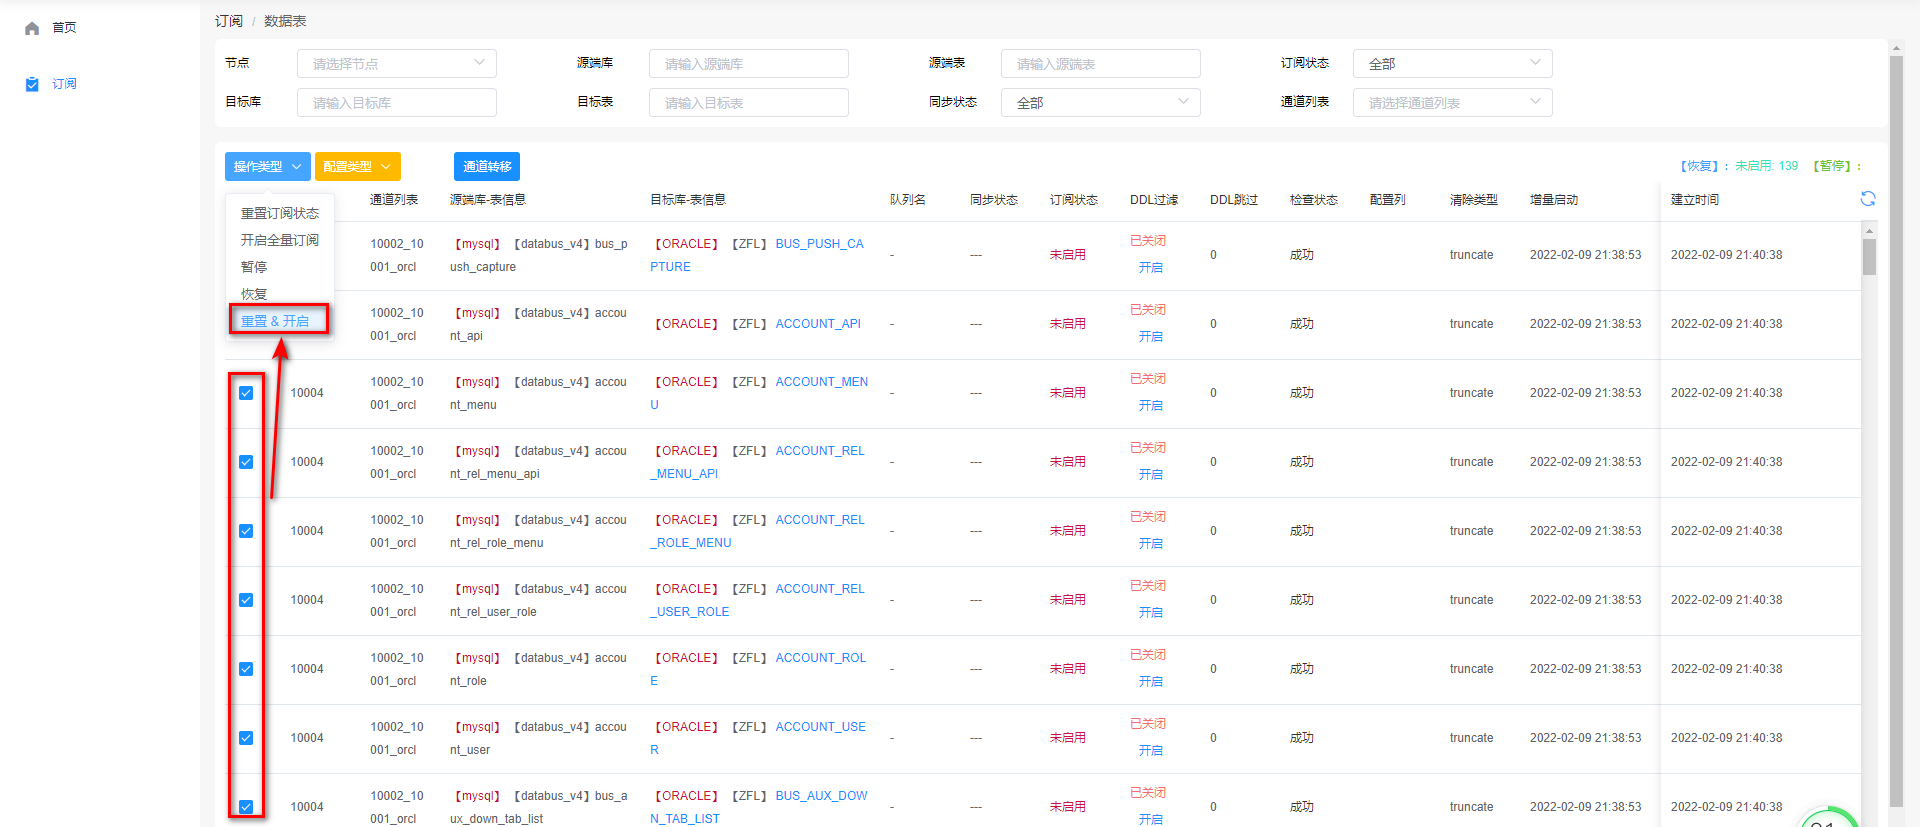
Task: Select 暂停 from the operation menu
Action: tap(254, 267)
